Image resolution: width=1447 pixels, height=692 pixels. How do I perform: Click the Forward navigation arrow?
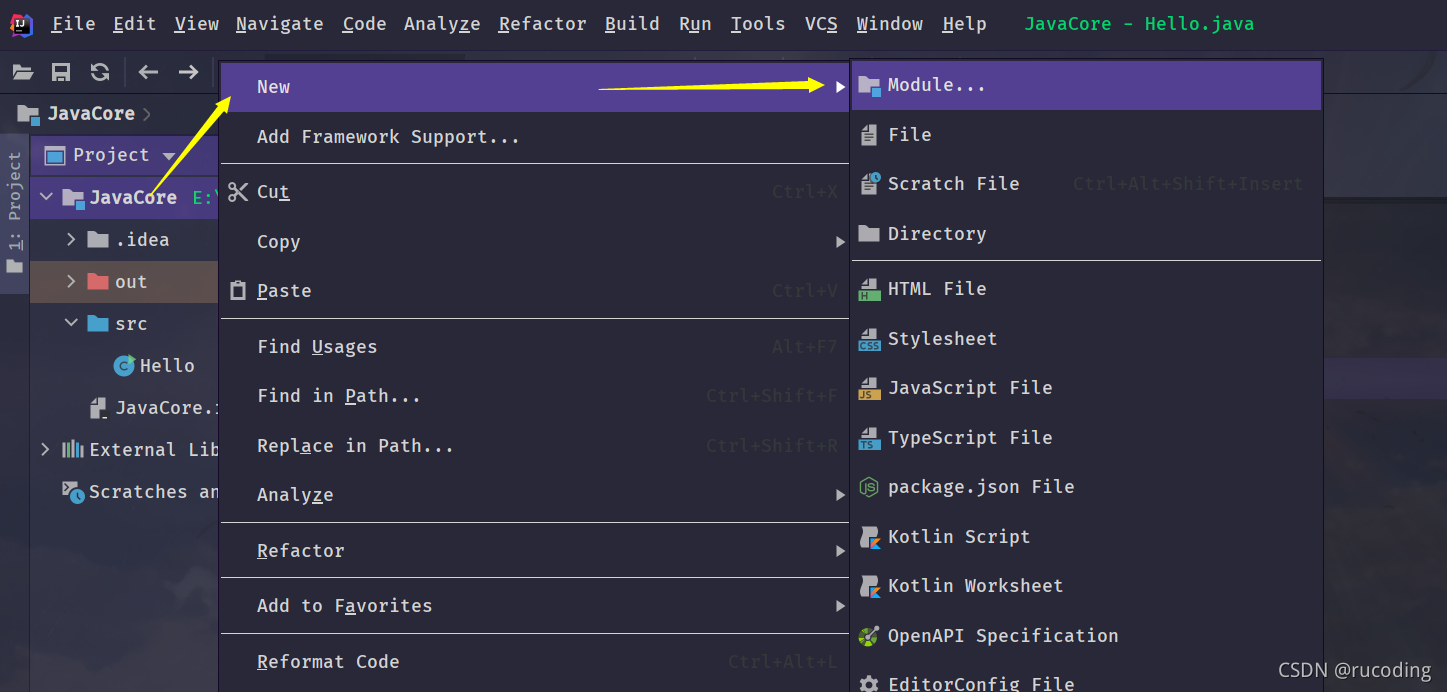pyautogui.click(x=188, y=72)
